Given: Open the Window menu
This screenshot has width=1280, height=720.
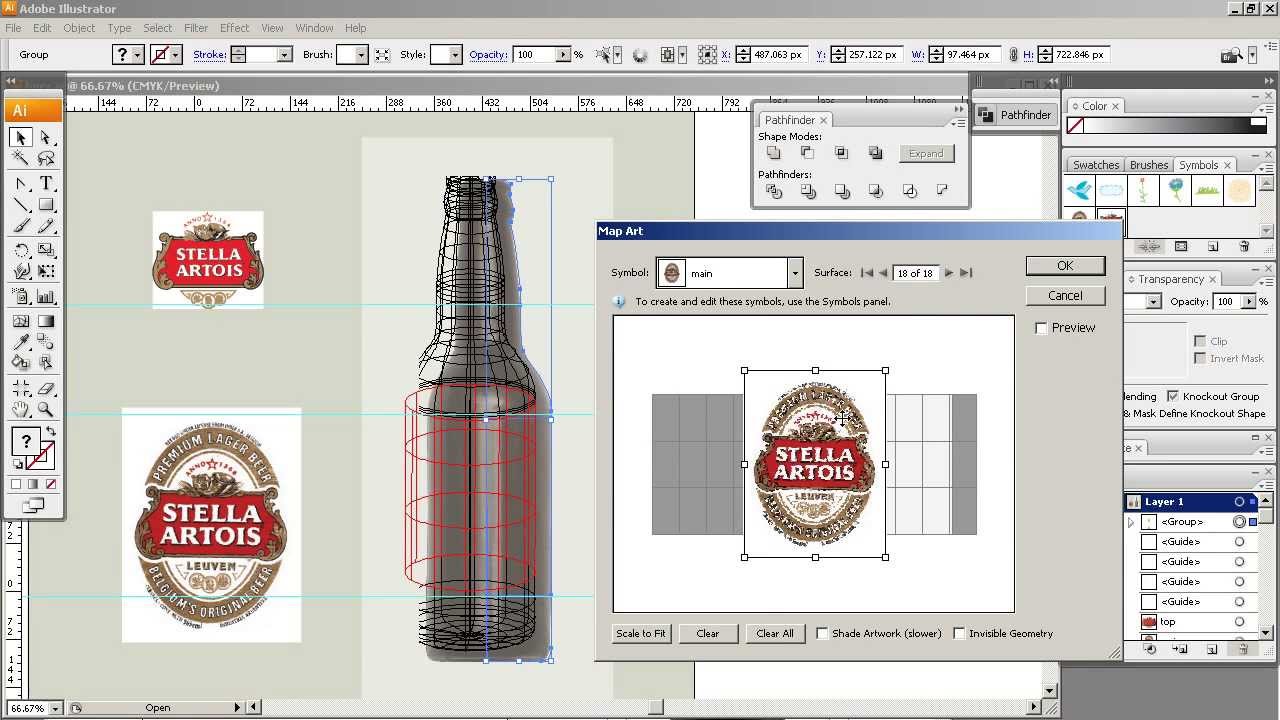Looking at the screenshot, I should click(x=314, y=28).
